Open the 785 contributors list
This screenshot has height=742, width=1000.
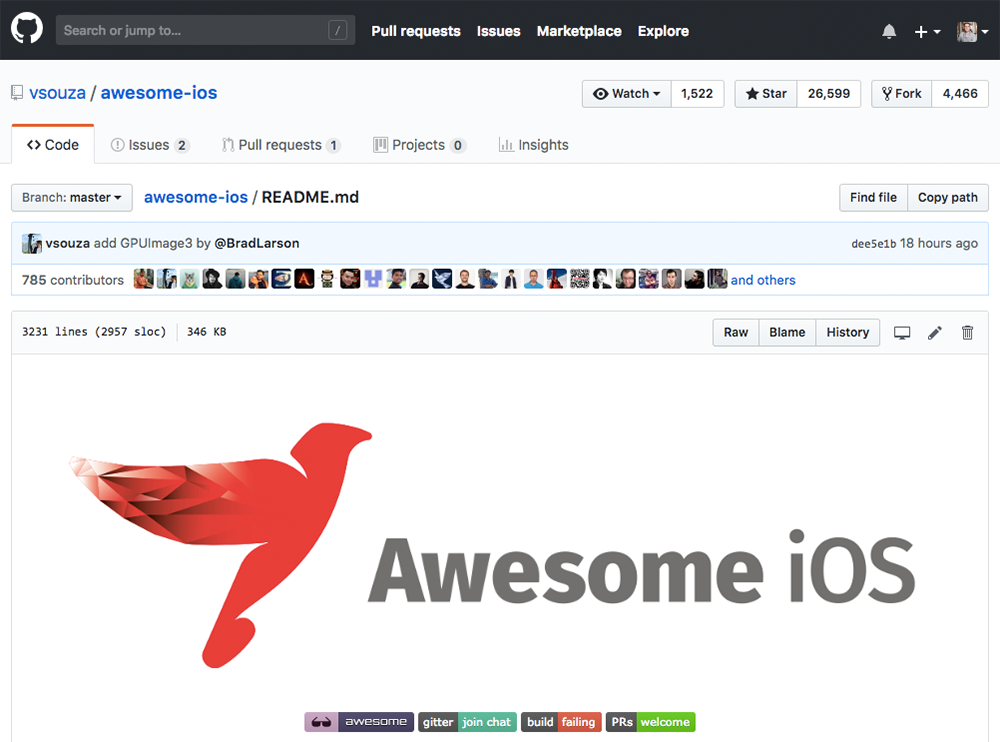(x=73, y=280)
